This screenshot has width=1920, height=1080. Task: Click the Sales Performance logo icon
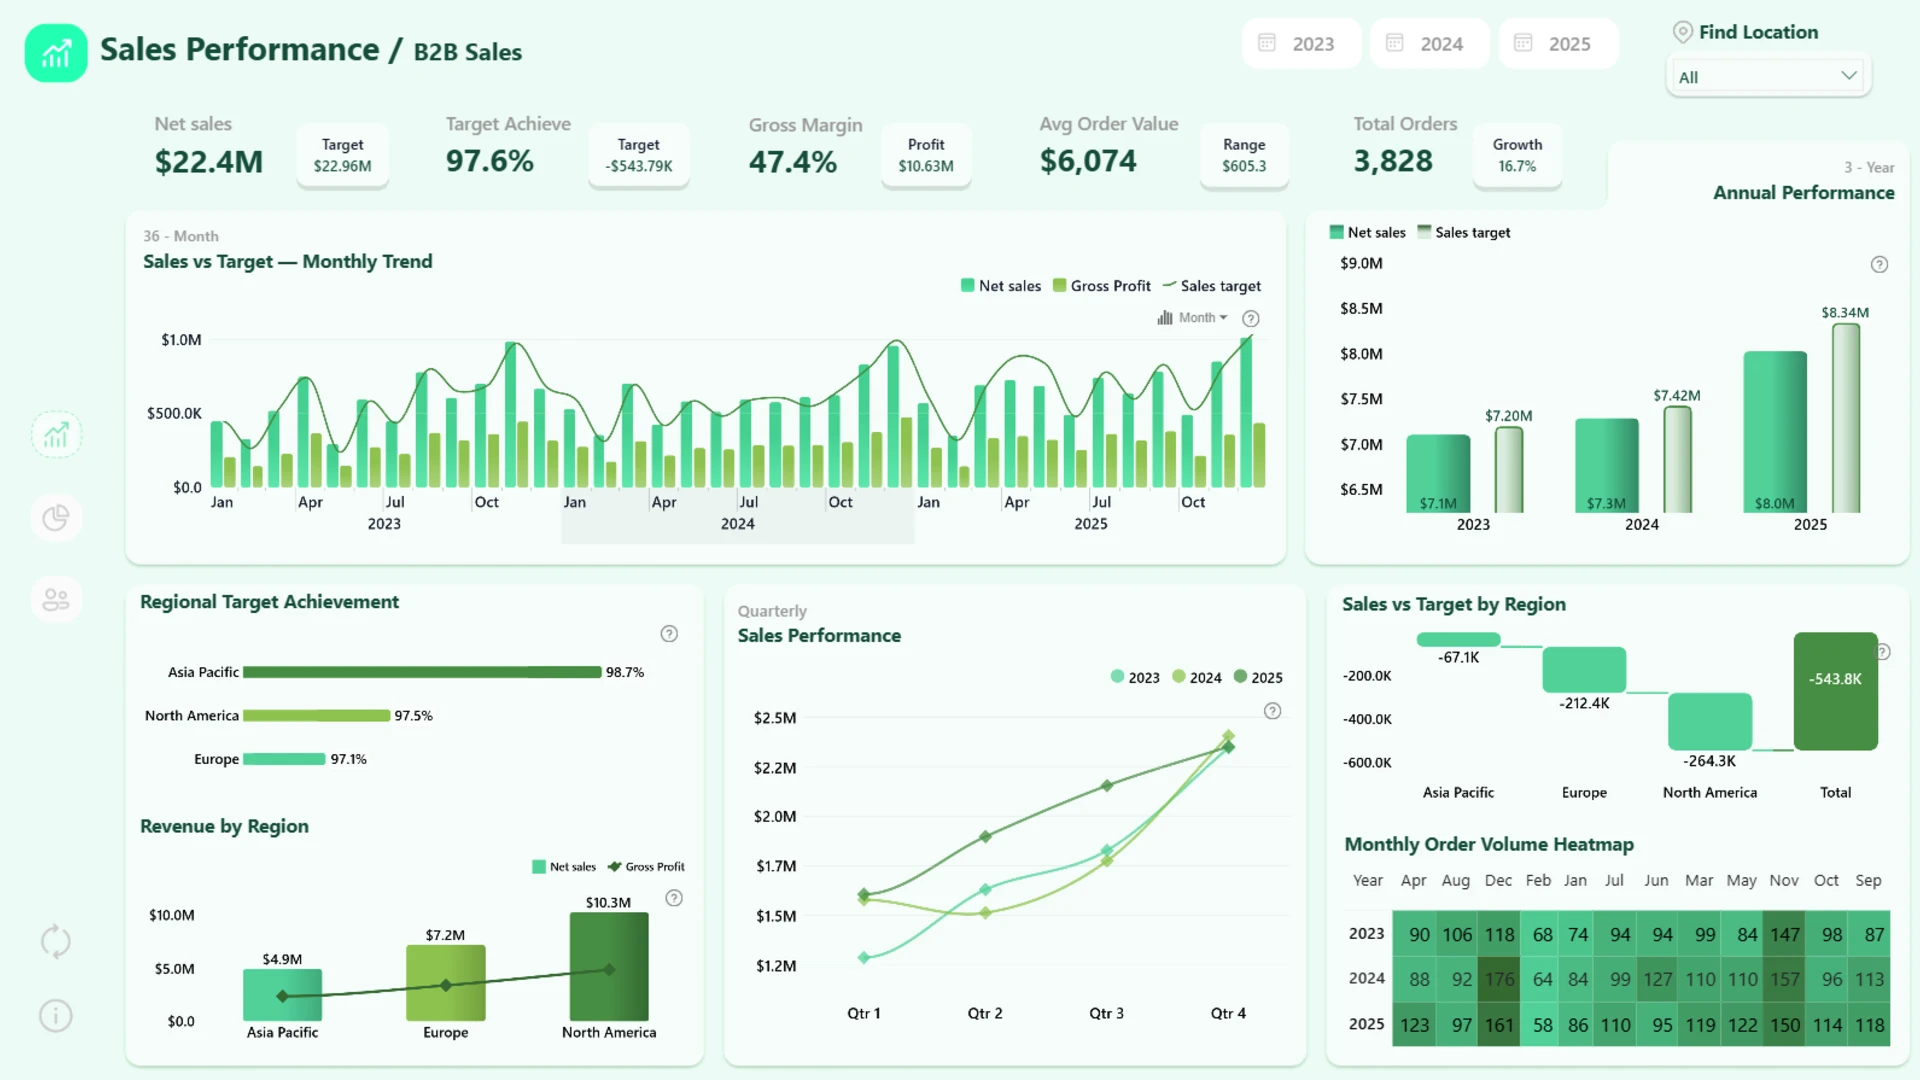coord(56,53)
